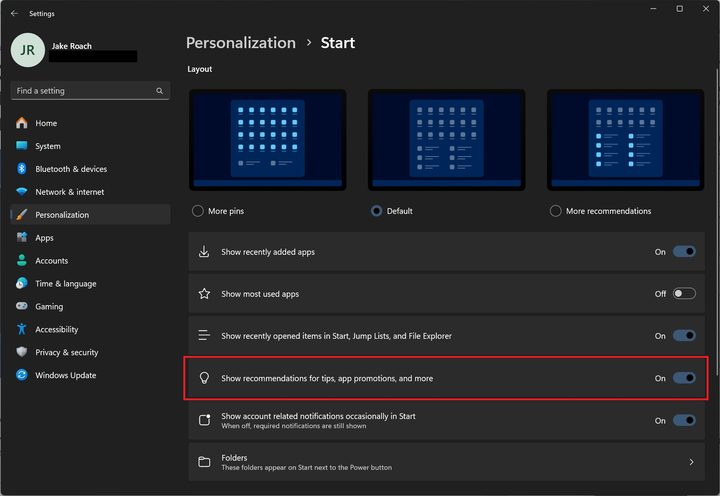The height and width of the screenshot is (496, 720).
Task: Click the System monitor icon
Action: (x=22, y=146)
